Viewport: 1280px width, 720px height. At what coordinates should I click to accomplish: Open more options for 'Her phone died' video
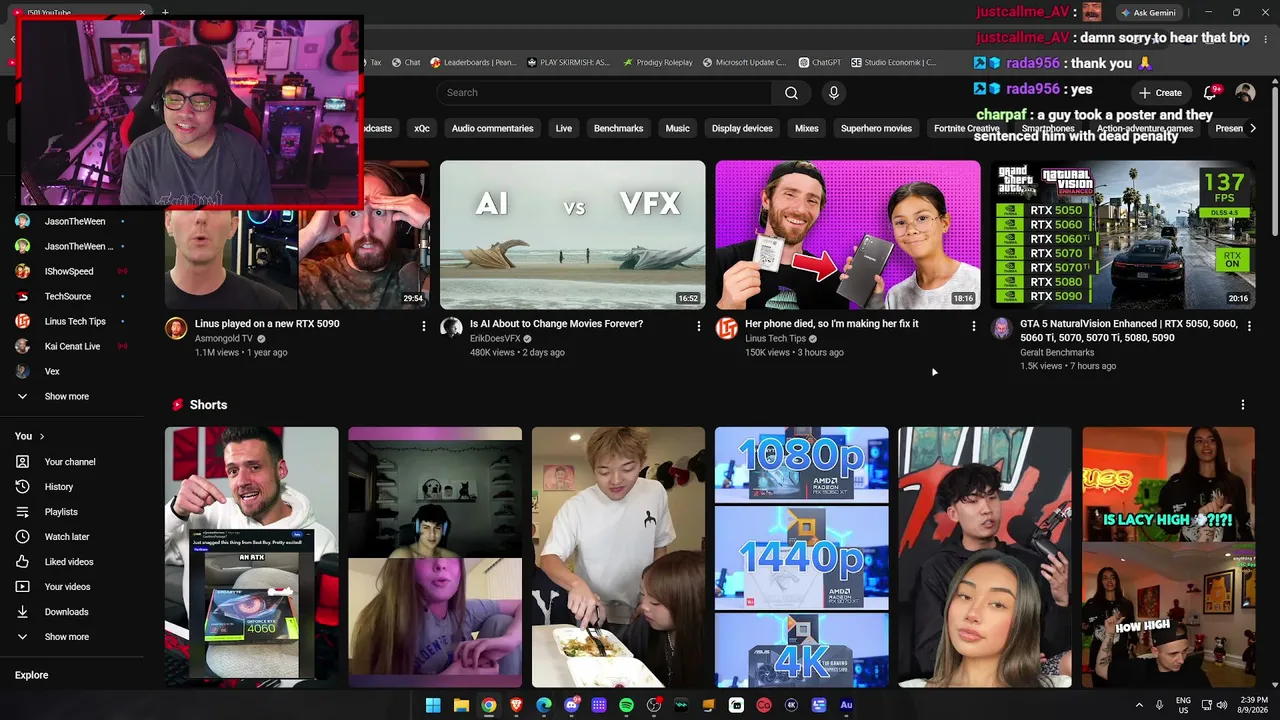coord(974,326)
